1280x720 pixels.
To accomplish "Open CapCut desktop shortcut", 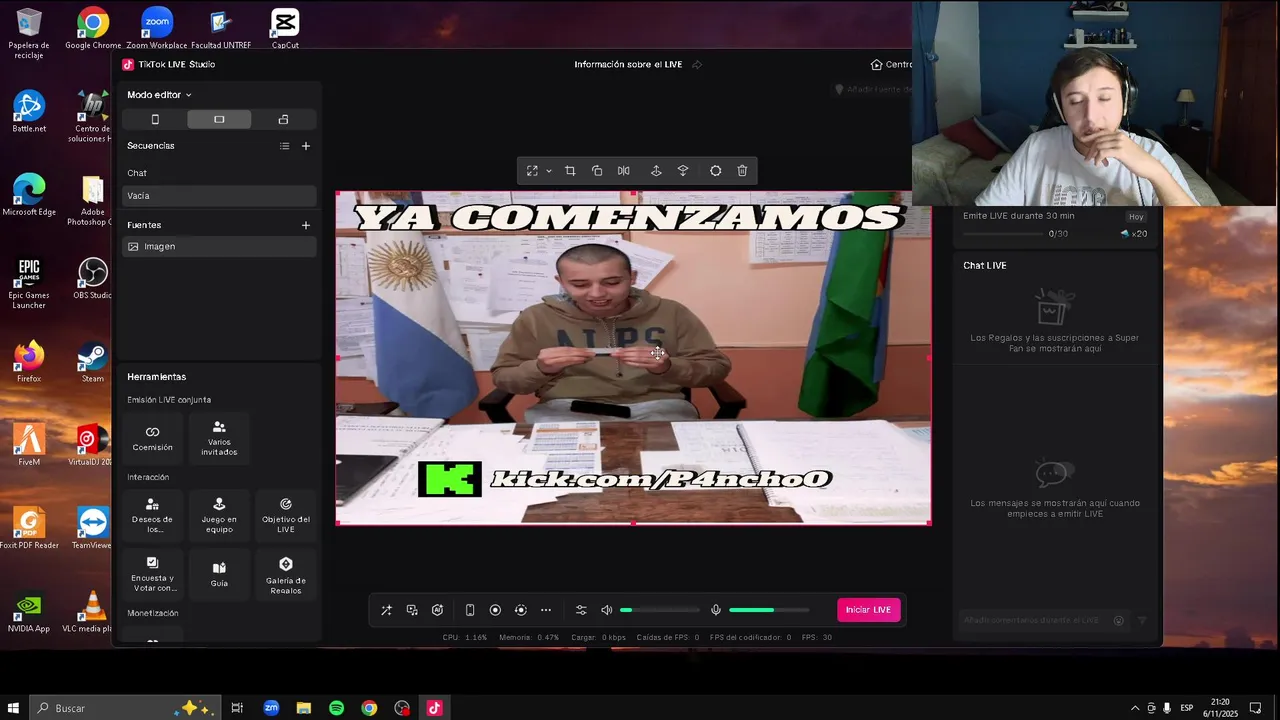I will click(285, 29).
